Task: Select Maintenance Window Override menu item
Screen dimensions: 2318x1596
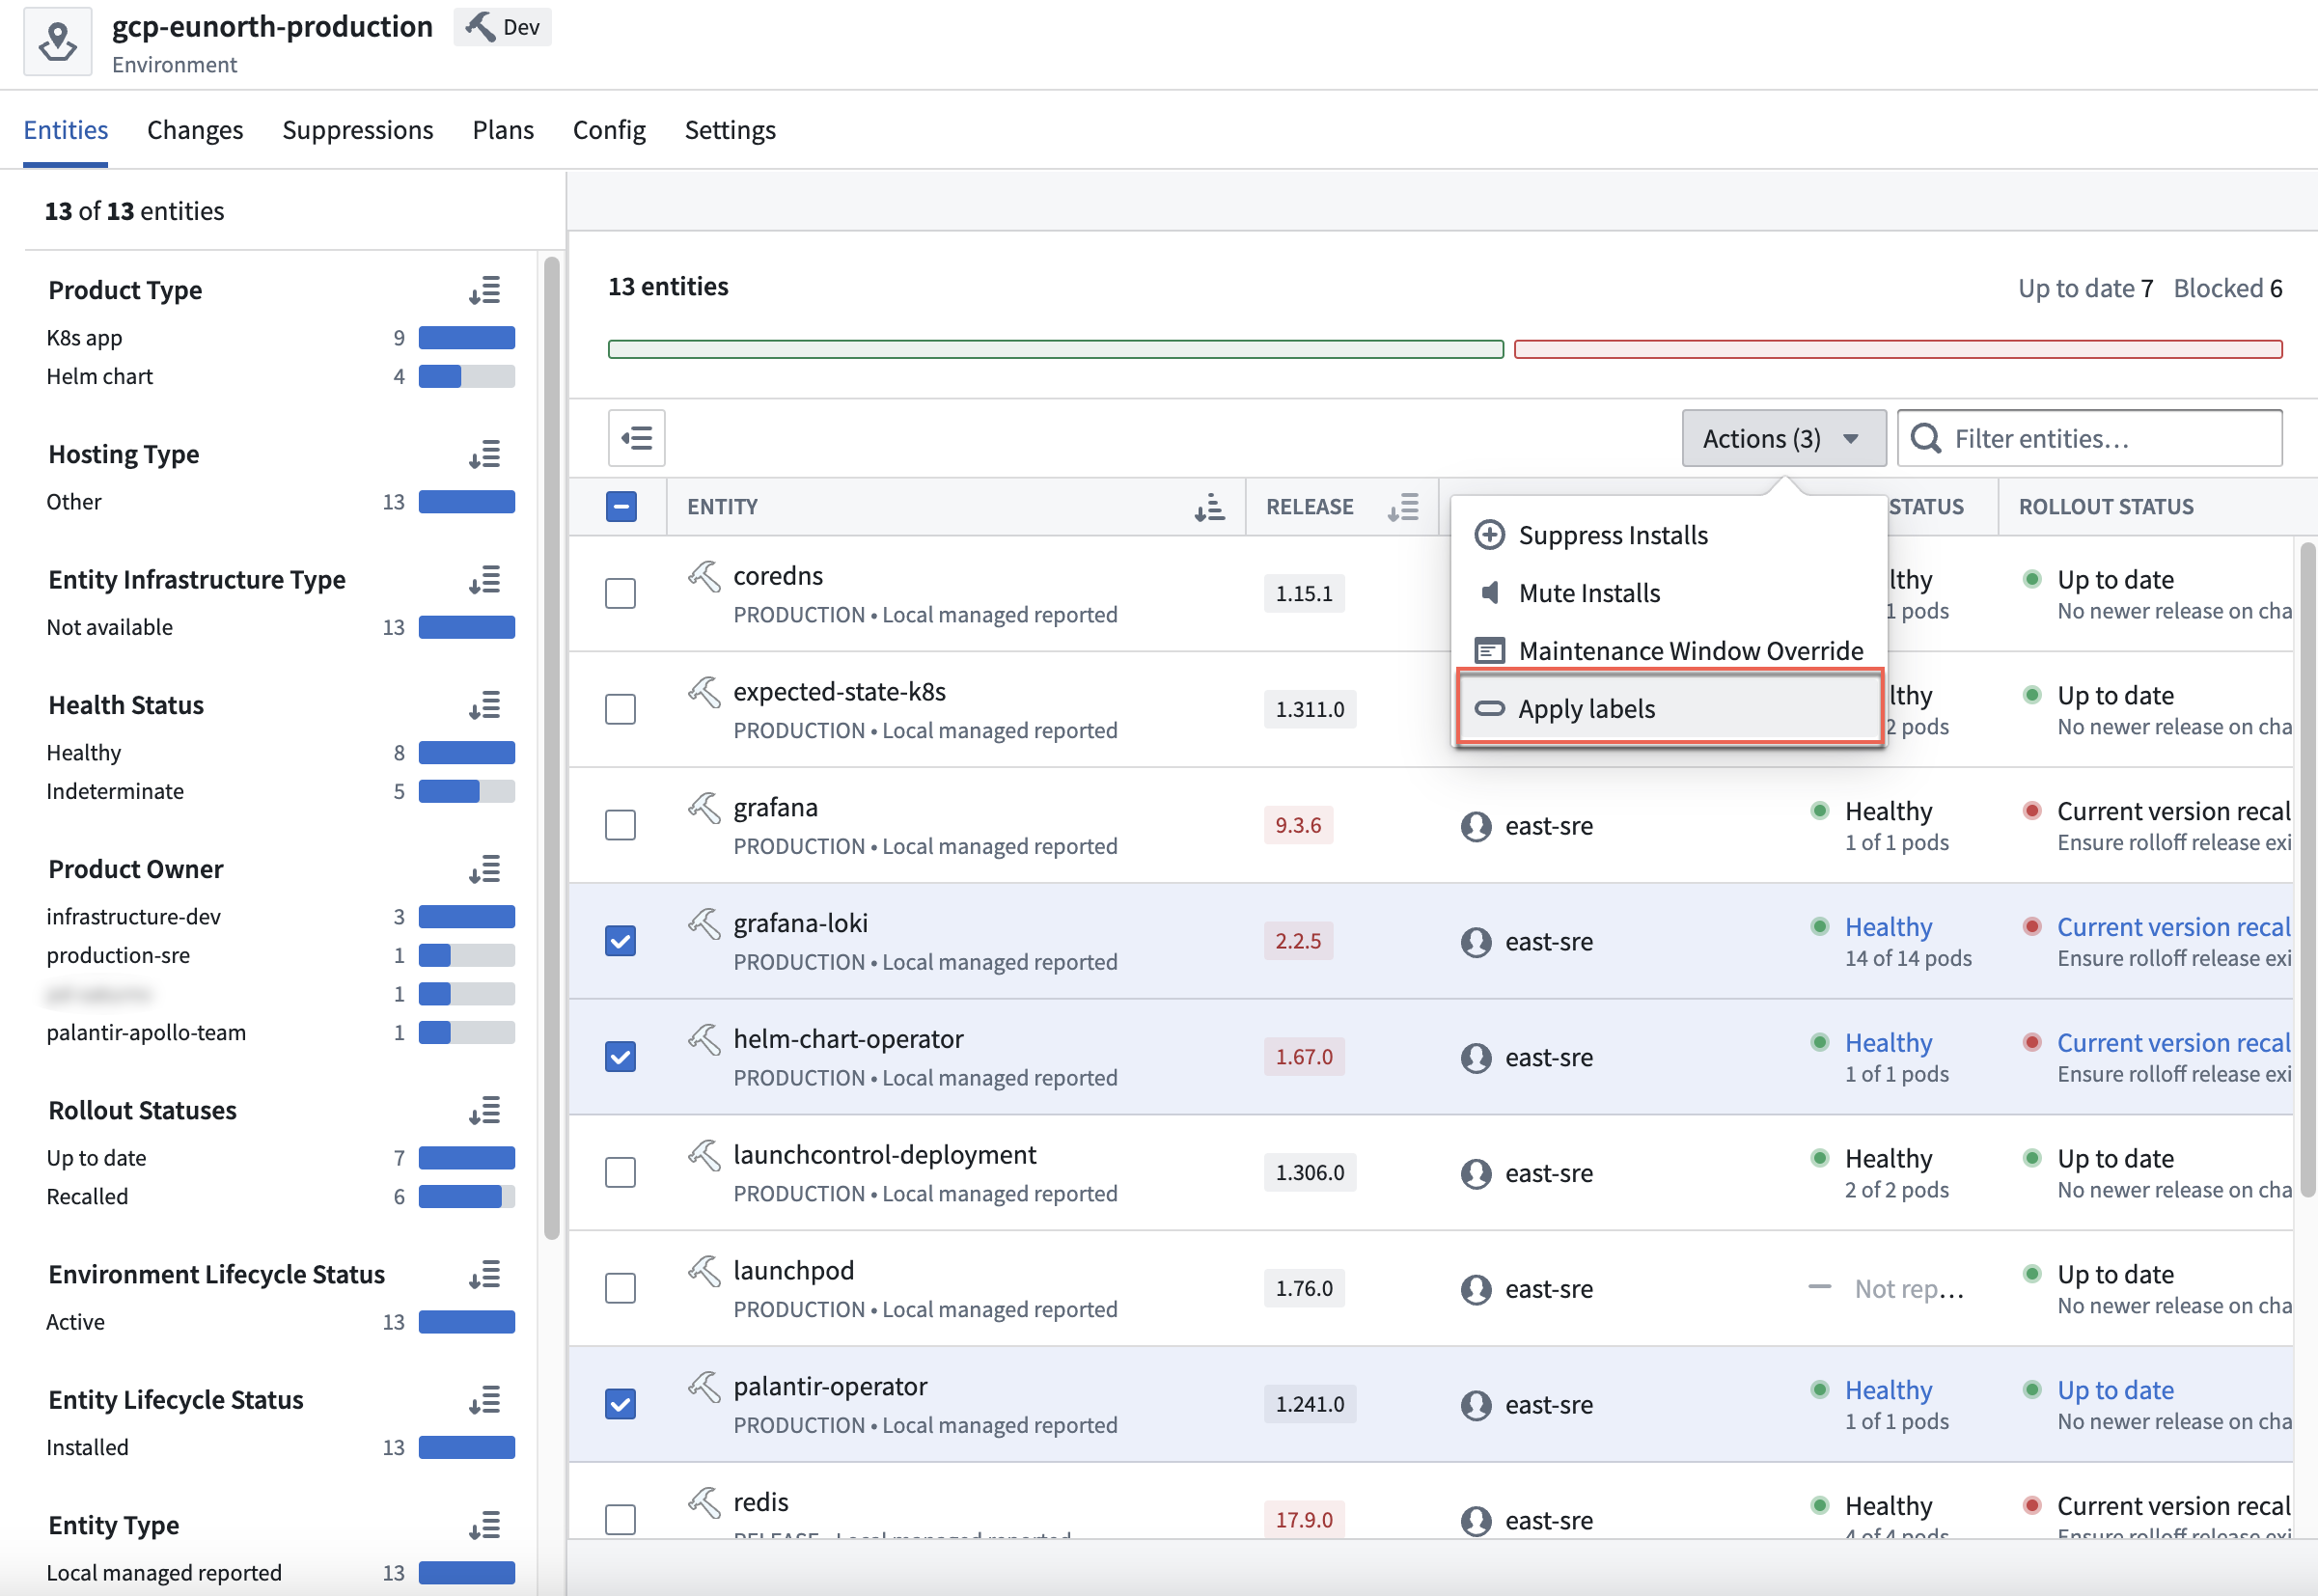Action: coord(1669,651)
